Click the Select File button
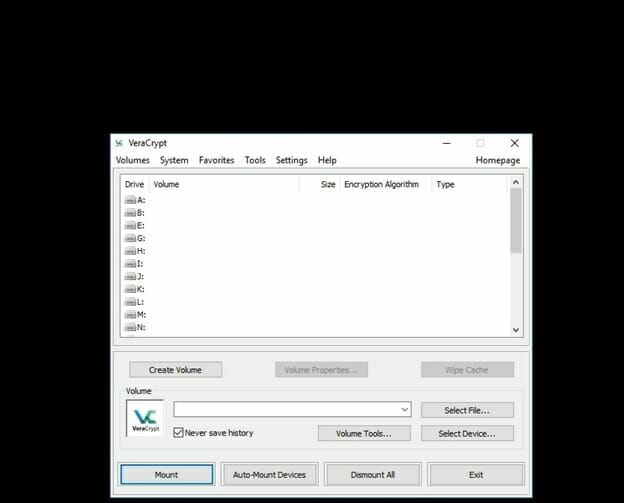The image size is (624, 503). pyautogui.click(x=467, y=410)
